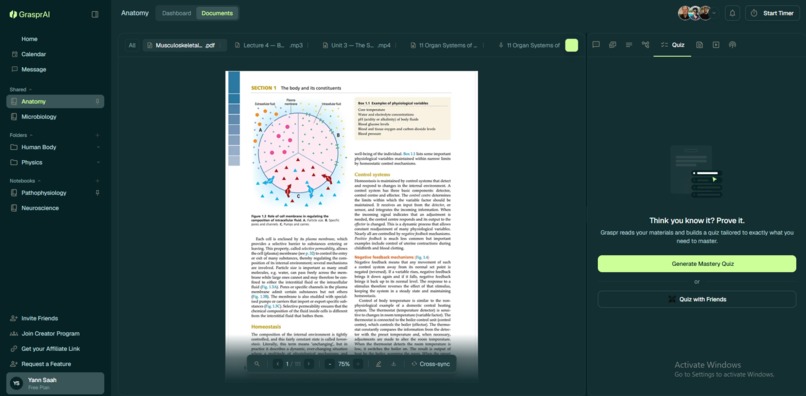Image resolution: width=806 pixels, height=396 pixels.
Task: Click the search magnifier in PDF toolbar
Action: point(257,364)
